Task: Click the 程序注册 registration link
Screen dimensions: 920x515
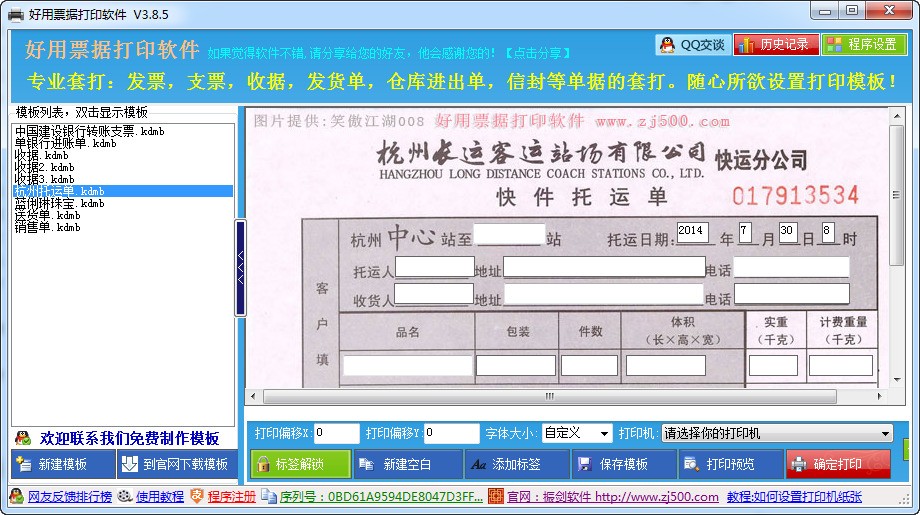Action: pyautogui.click(x=231, y=497)
